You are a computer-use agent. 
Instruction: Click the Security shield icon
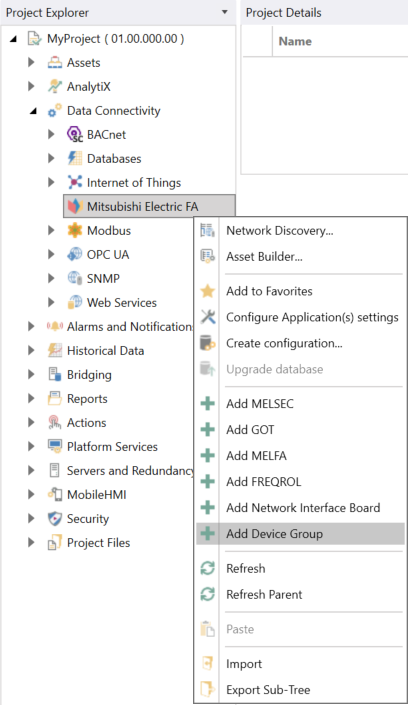[x=55, y=519]
